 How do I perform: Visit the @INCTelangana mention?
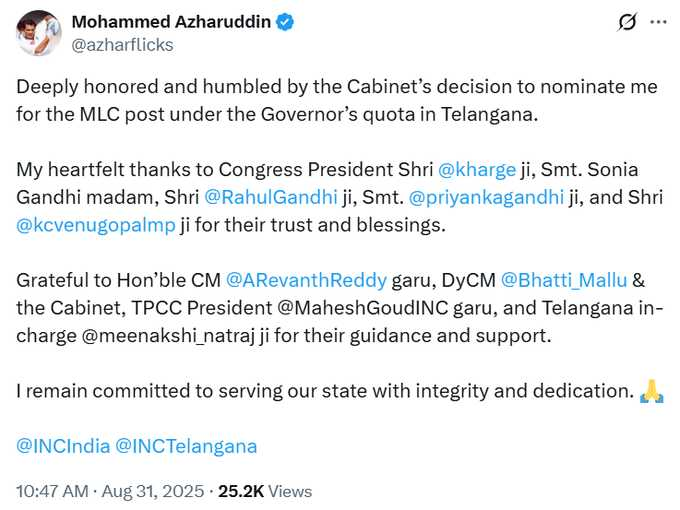[x=187, y=446]
